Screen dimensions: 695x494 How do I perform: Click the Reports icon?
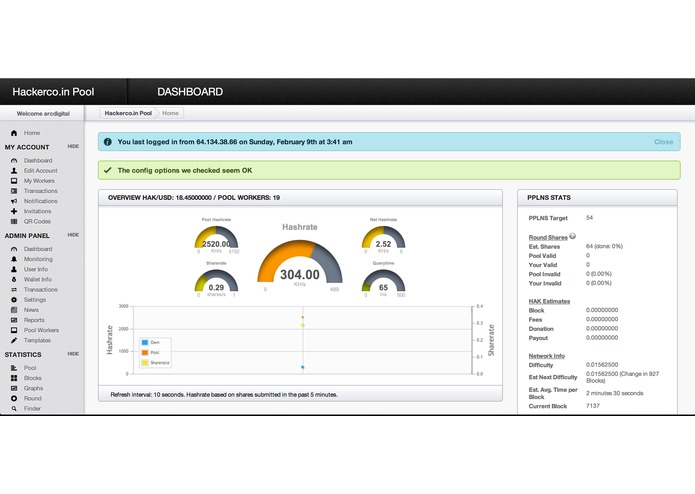(14, 320)
